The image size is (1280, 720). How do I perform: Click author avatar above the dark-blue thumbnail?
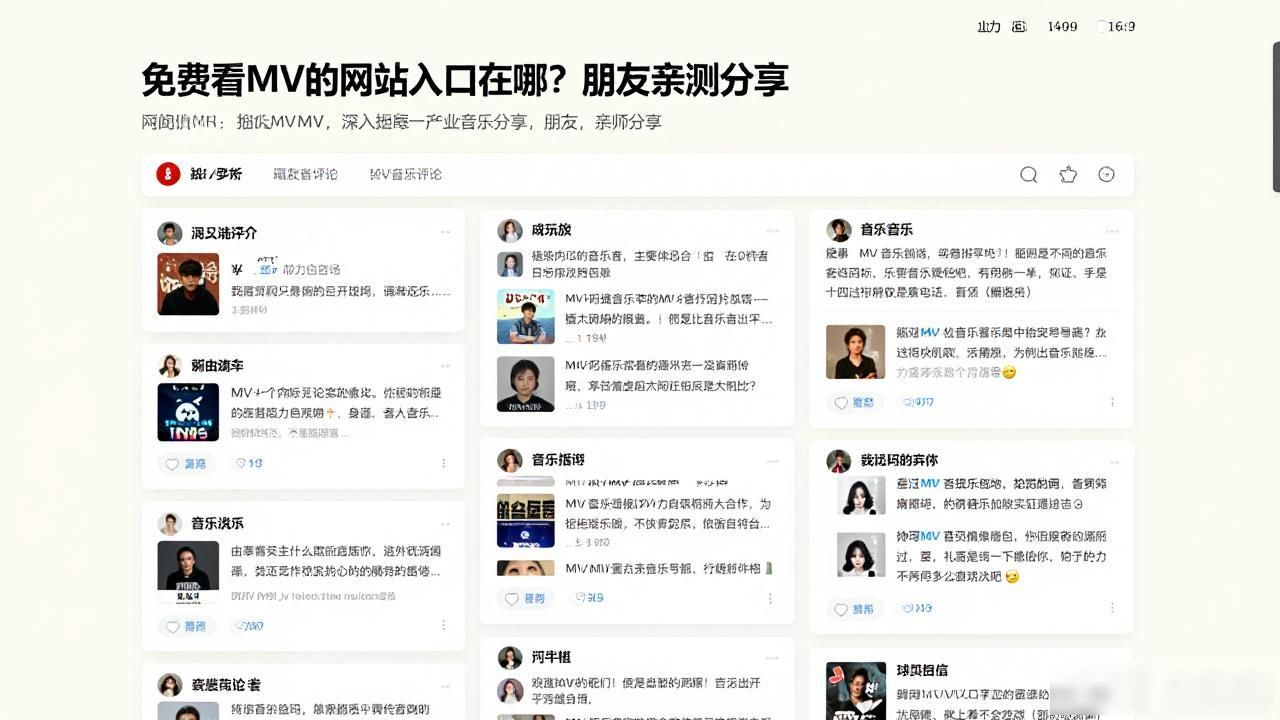[510, 460]
